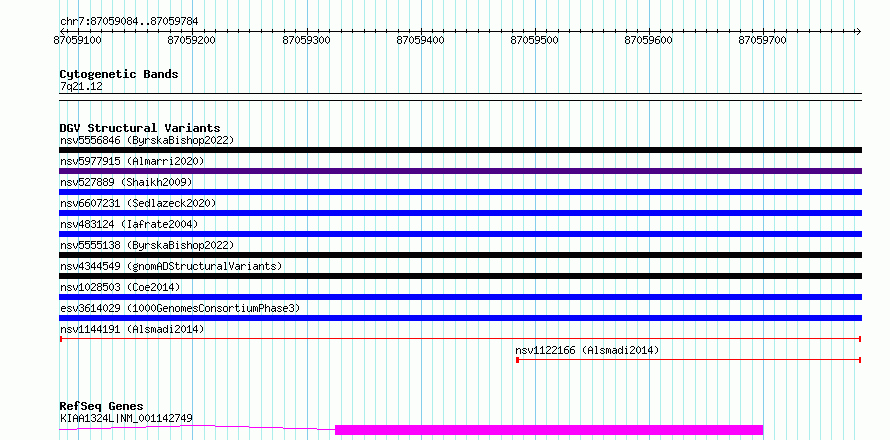Image resolution: width=890 pixels, height=440 pixels.
Task: Click ruler position 87059700
Action: [763, 40]
